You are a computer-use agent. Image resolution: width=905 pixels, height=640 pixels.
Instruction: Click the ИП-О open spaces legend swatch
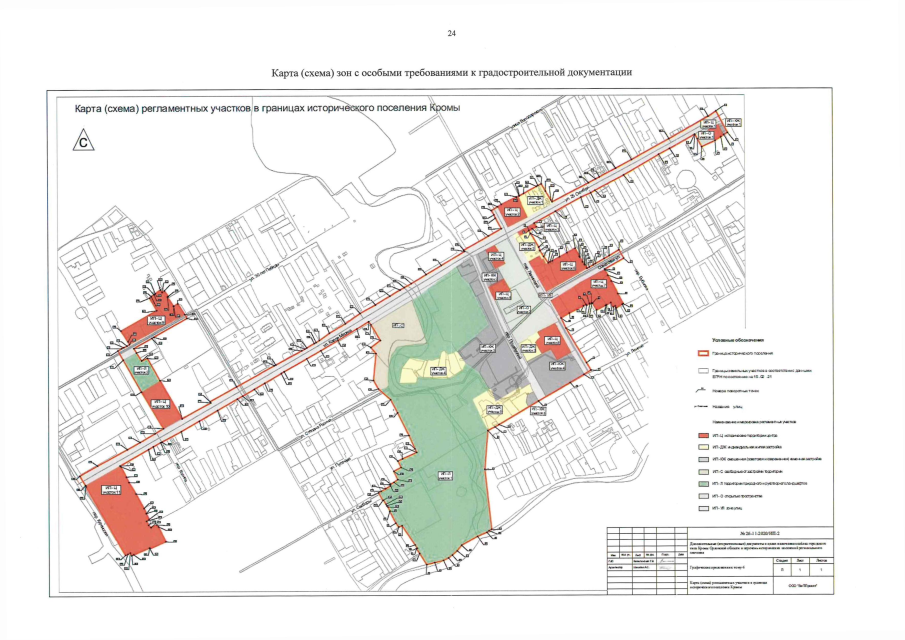[702, 496]
